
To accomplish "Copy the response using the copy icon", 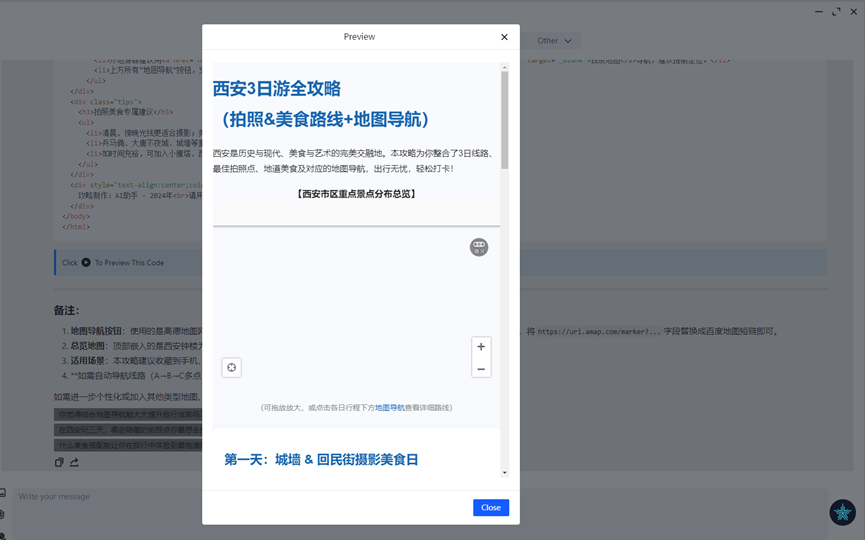I will 59,462.
